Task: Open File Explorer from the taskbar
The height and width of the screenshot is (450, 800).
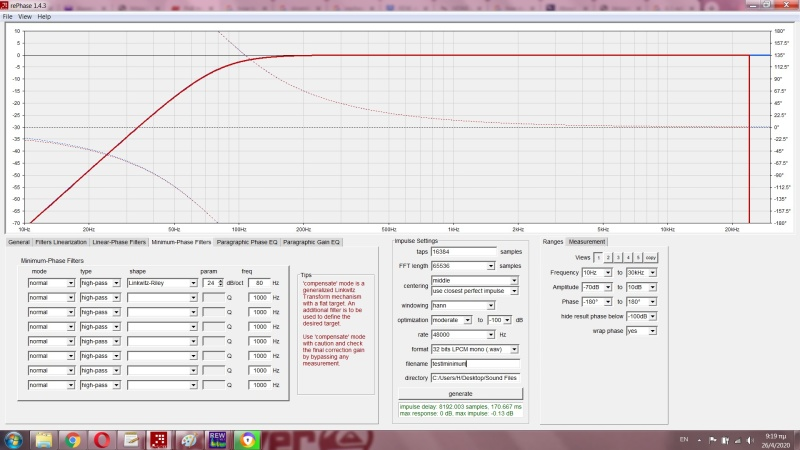Action: 44,439
